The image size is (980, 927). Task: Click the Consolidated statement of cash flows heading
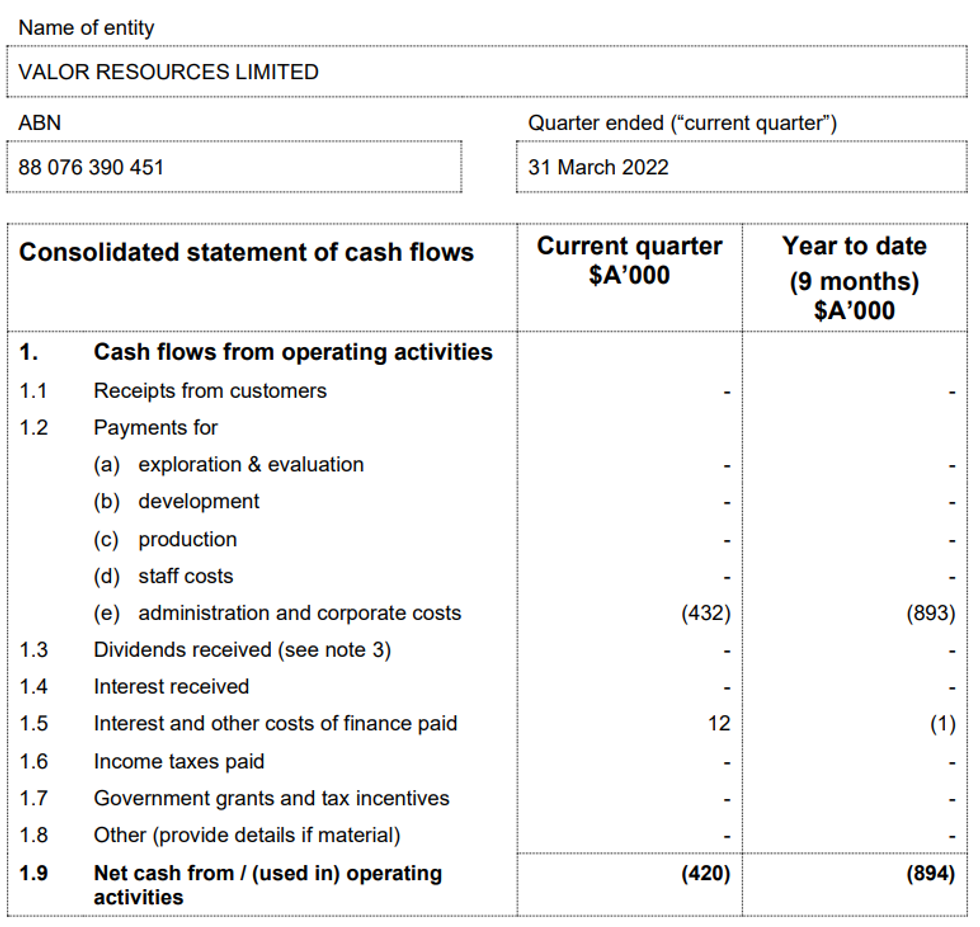(246, 253)
